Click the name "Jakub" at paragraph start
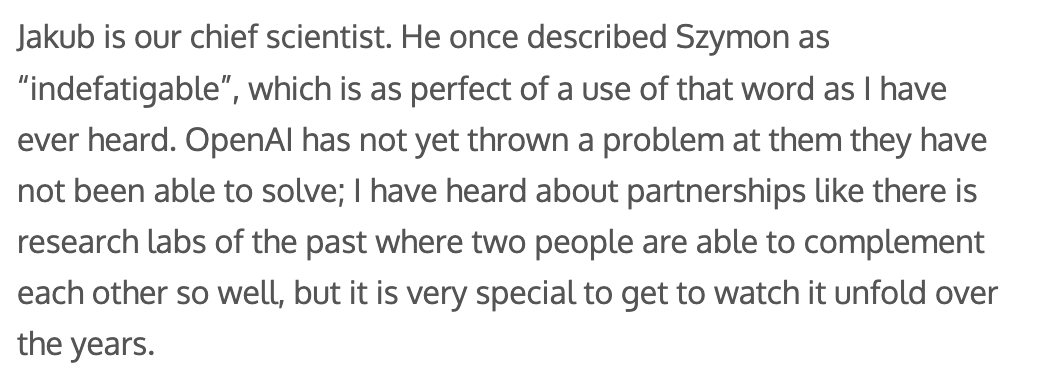This screenshot has height=382, width=1054. 56,38
